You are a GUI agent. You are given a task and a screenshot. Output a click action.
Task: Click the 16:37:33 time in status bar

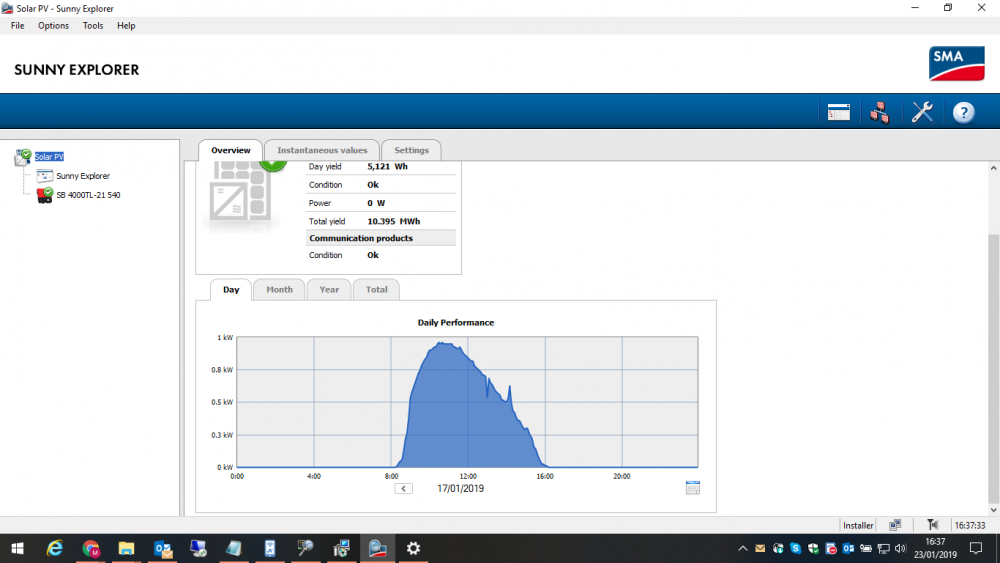click(x=969, y=525)
